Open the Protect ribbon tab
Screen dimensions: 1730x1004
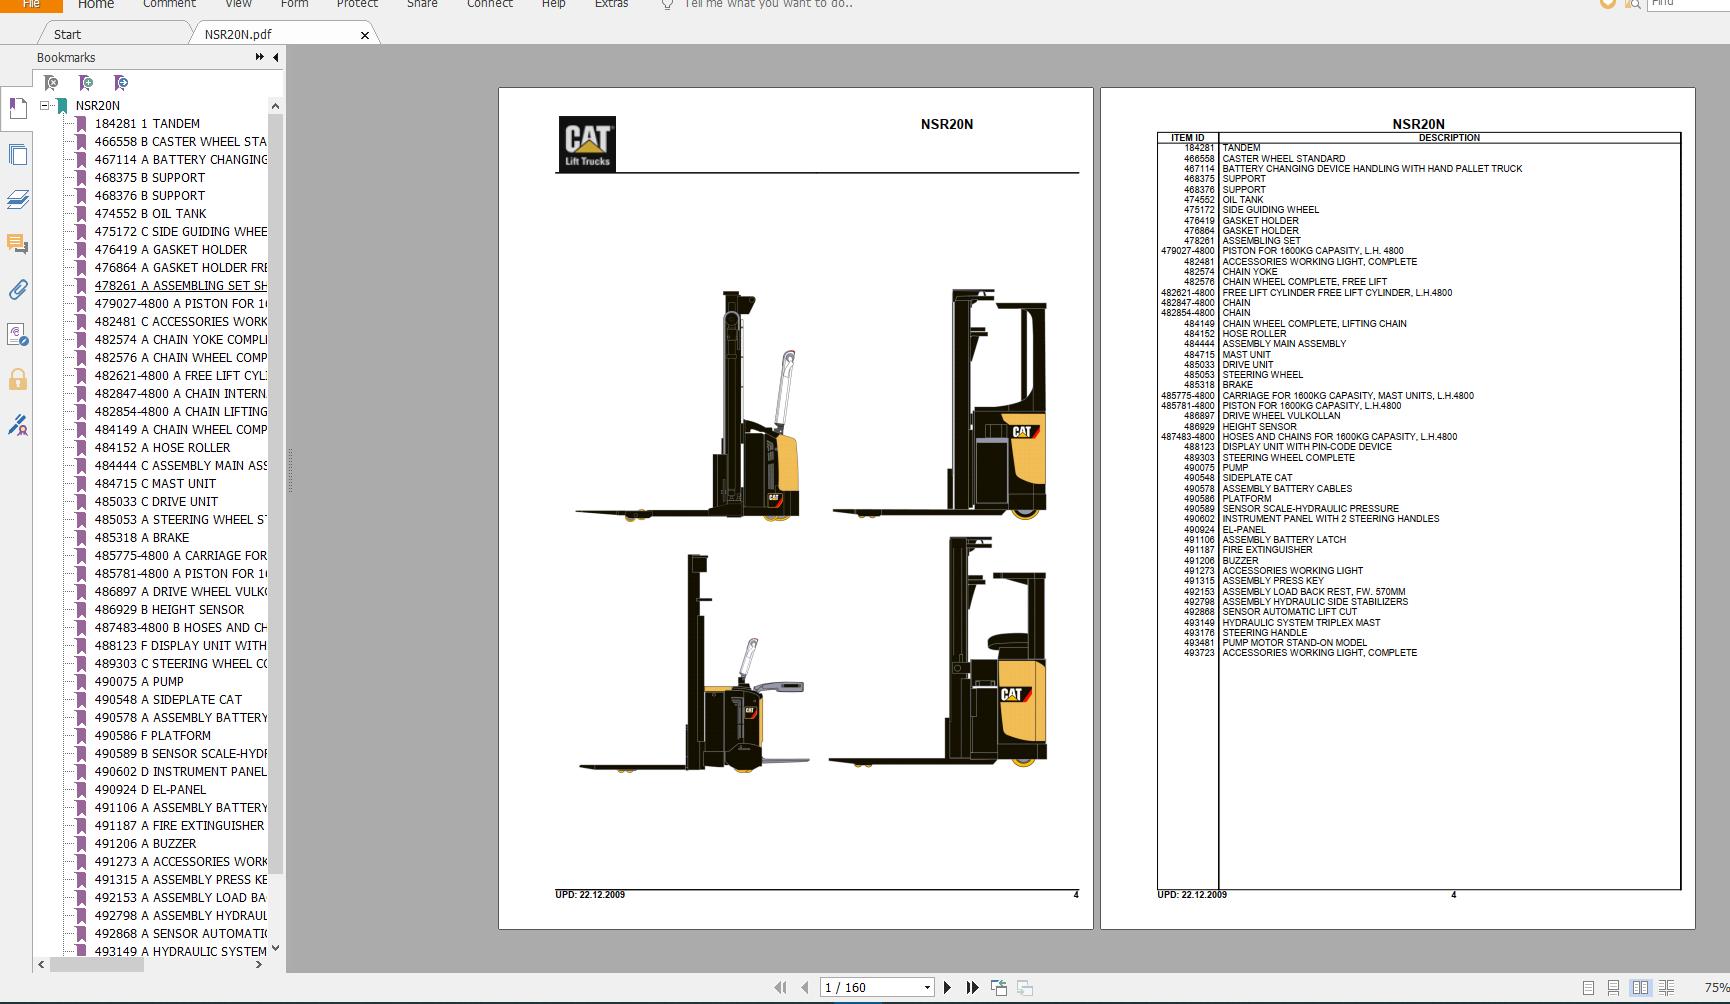tap(357, 4)
